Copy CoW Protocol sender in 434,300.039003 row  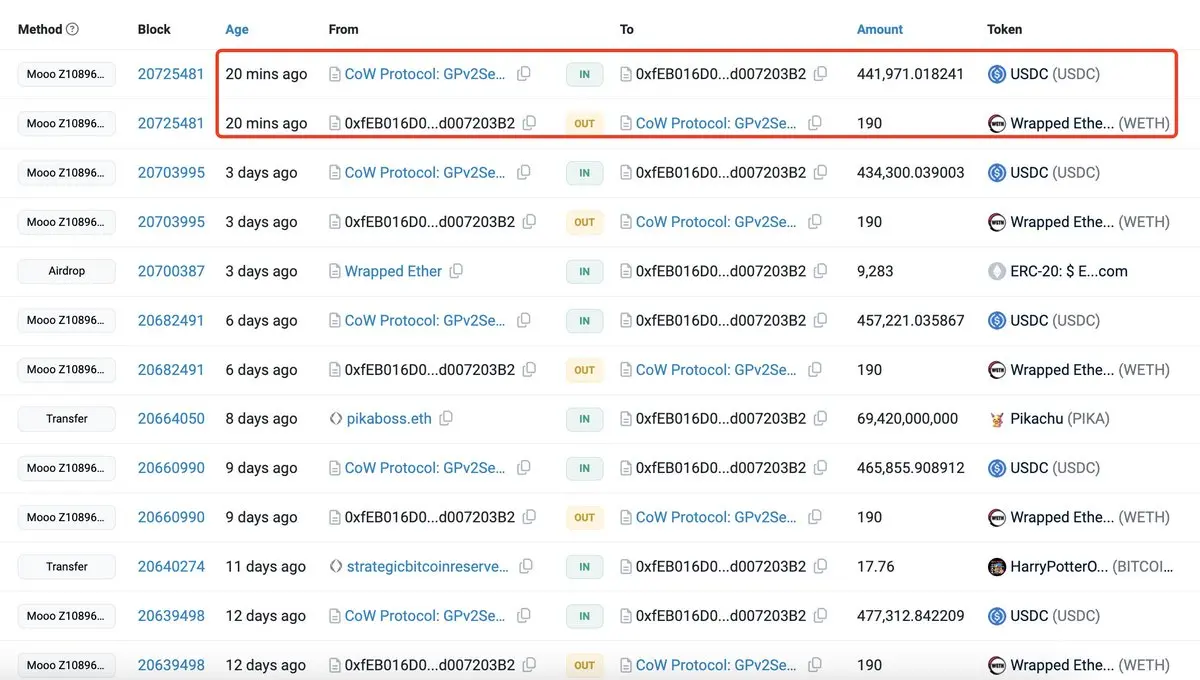pos(524,172)
